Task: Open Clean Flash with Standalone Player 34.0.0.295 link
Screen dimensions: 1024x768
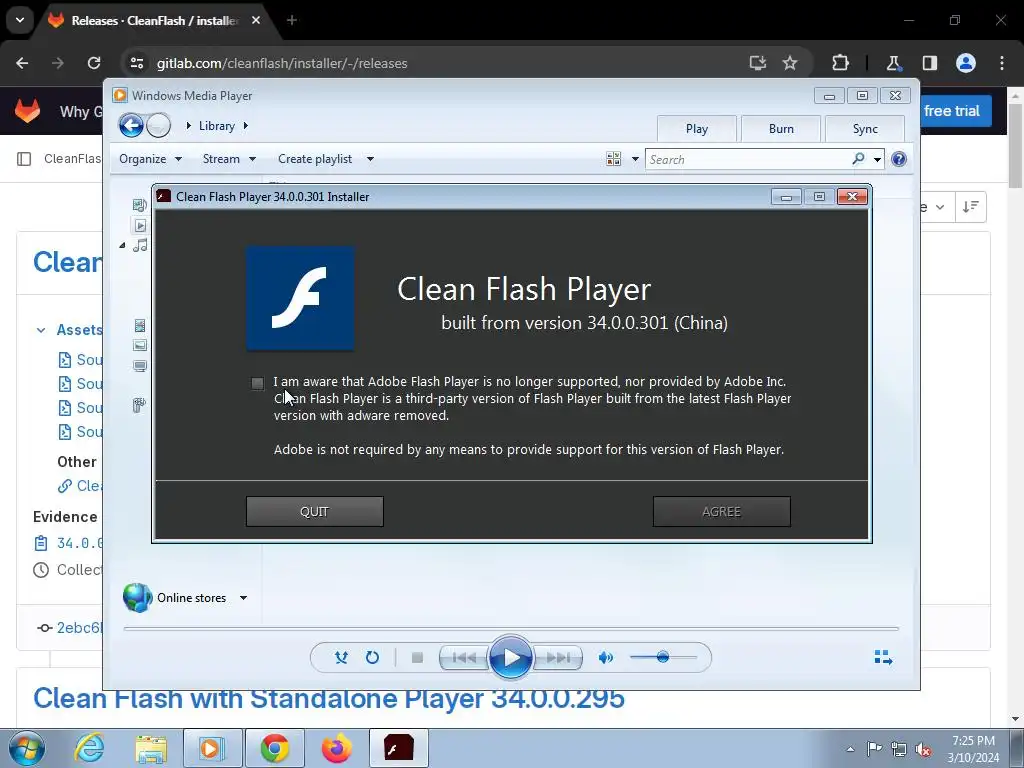Action: point(328,698)
